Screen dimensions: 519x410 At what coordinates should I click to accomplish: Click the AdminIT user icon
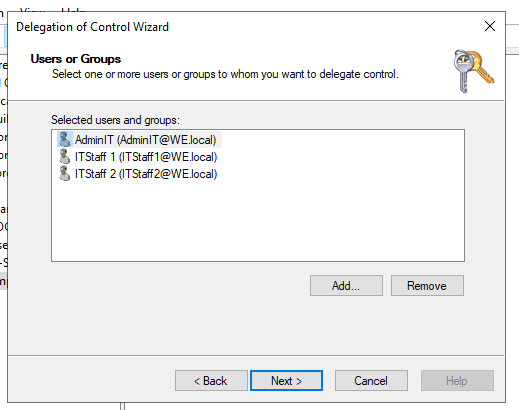click(x=65, y=140)
